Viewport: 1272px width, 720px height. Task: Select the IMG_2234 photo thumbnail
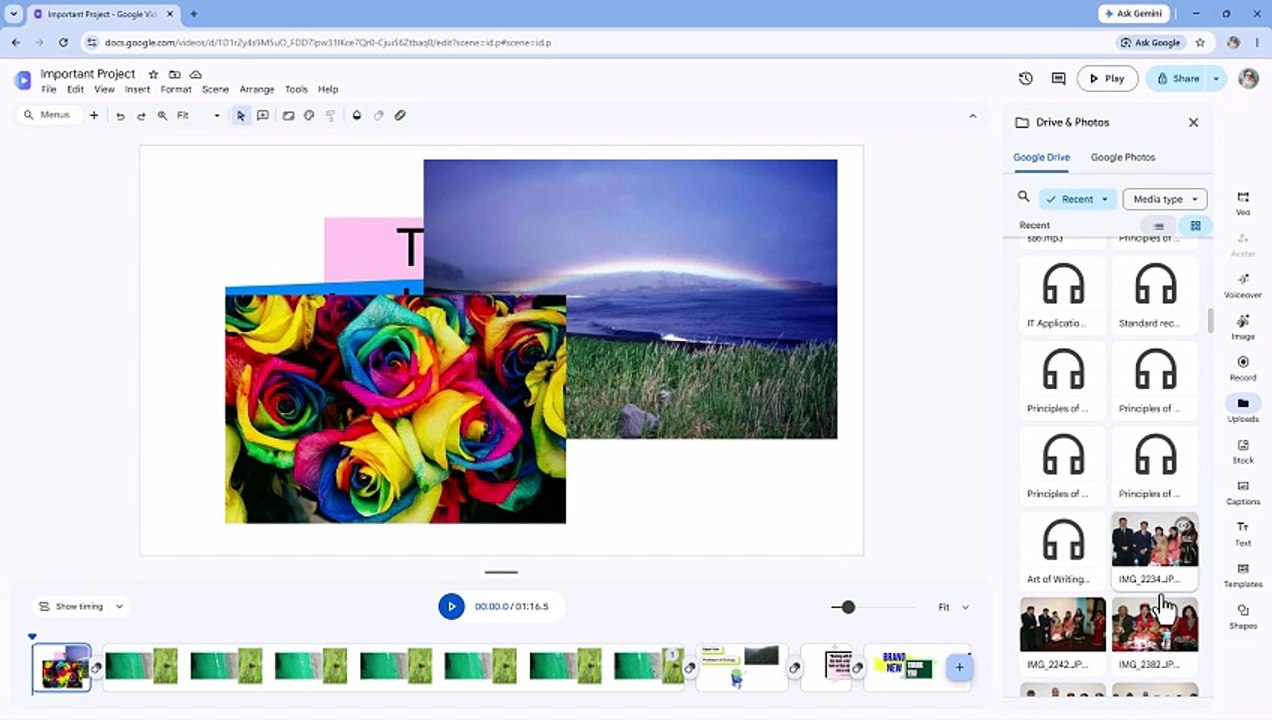(1155, 550)
